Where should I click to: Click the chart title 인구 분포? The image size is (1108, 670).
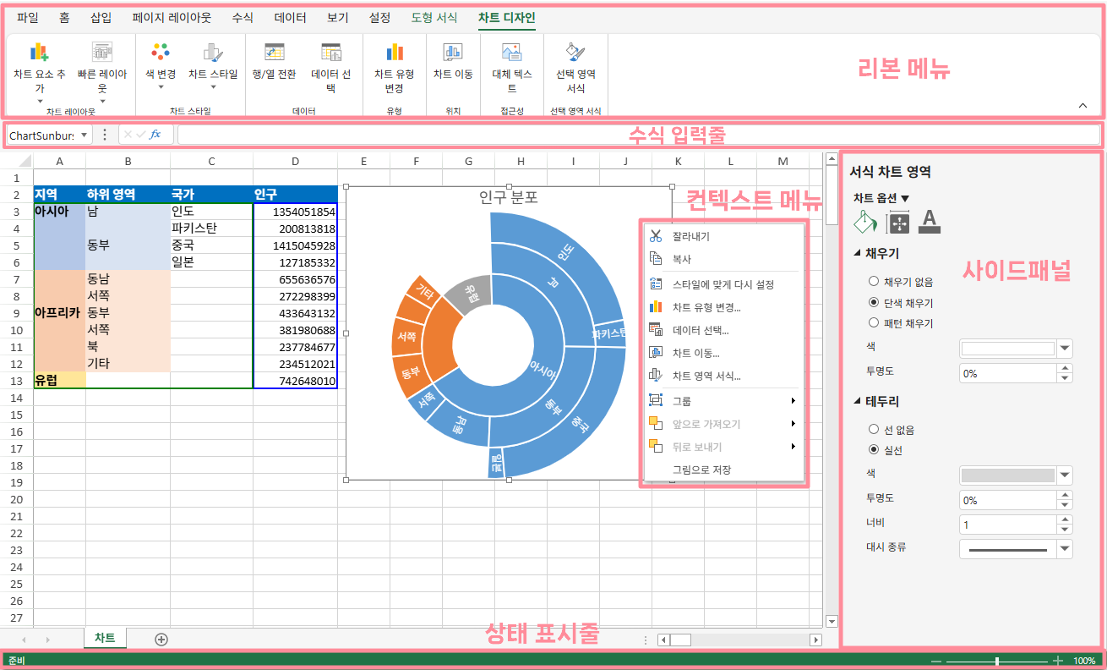point(508,198)
